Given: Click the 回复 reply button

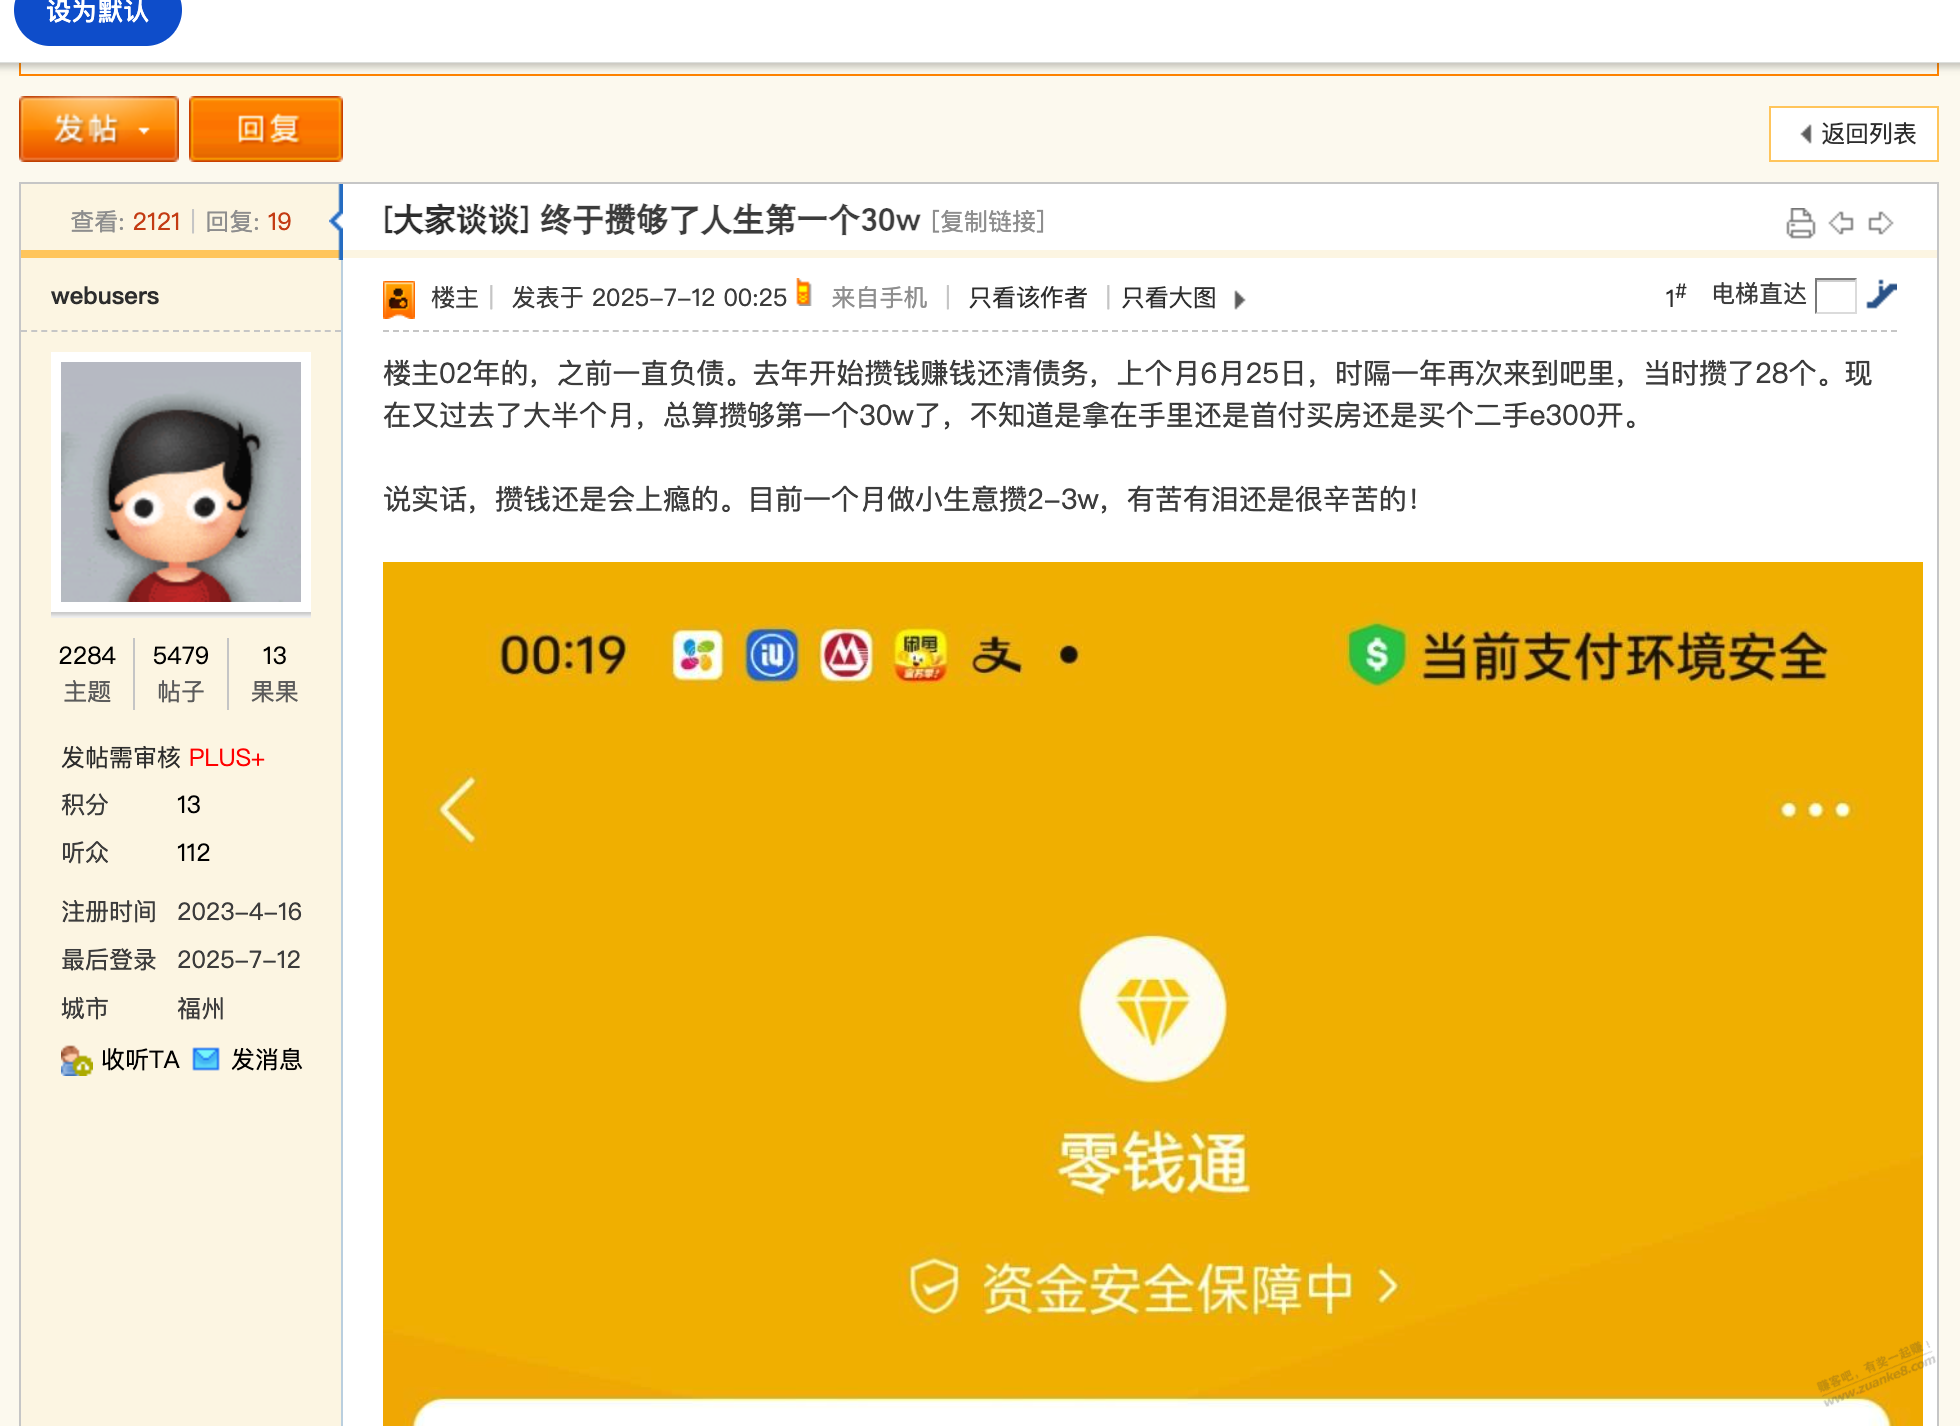Looking at the screenshot, I should [266, 129].
